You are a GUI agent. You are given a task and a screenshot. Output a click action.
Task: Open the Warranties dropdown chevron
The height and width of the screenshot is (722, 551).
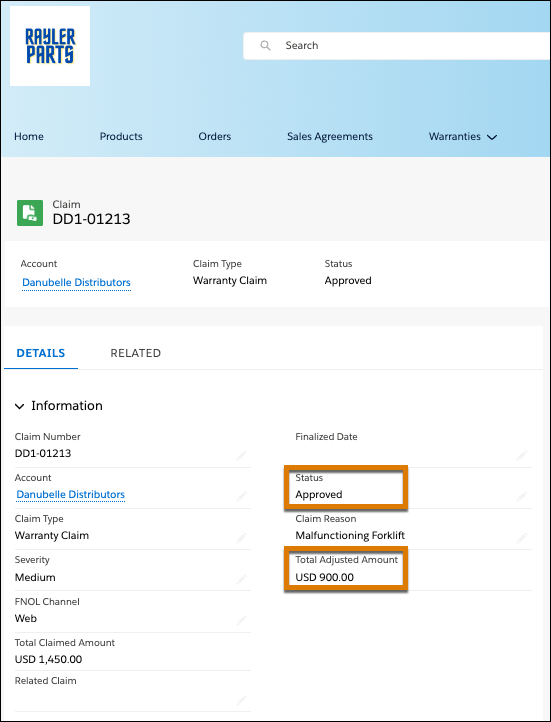pyautogui.click(x=492, y=137)
